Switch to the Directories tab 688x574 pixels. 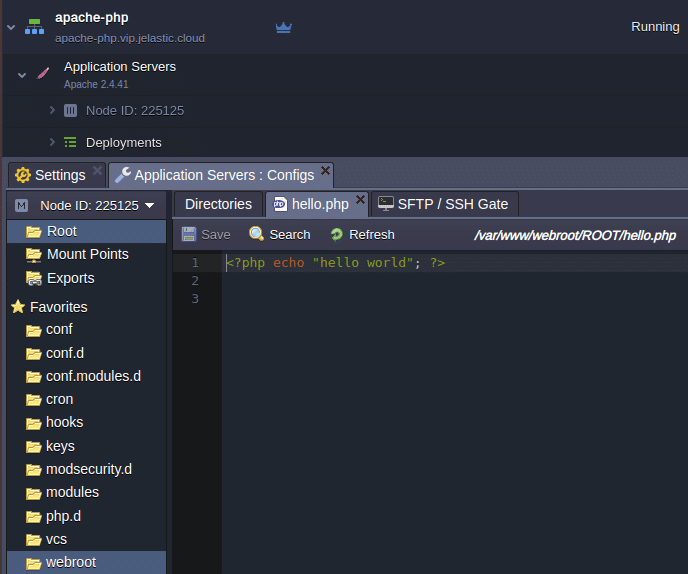[x=218, y=204]
